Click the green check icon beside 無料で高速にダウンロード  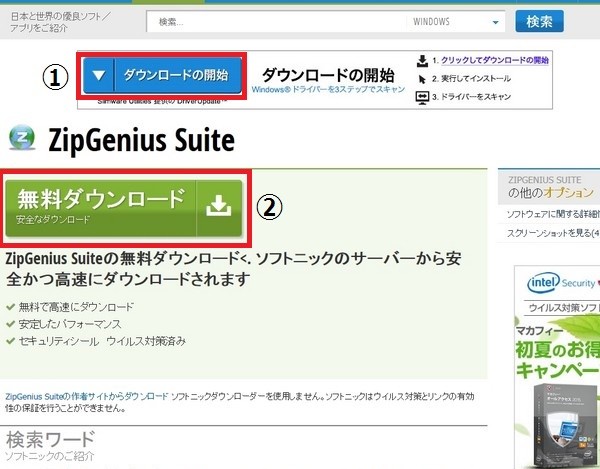pos(10,307)
